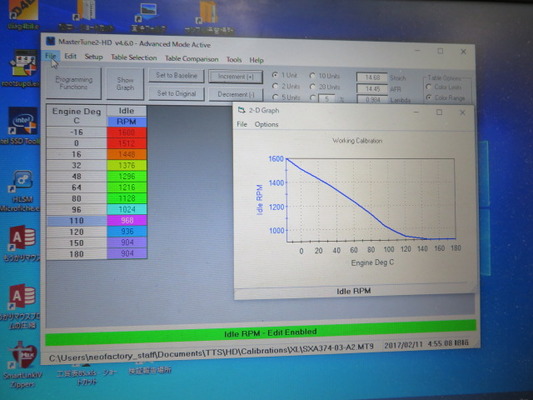Viewport: 533px width, 400px height.
Task: Open the Intel SSD Toolbox desktop icon
Action: (x=22, y=126)
